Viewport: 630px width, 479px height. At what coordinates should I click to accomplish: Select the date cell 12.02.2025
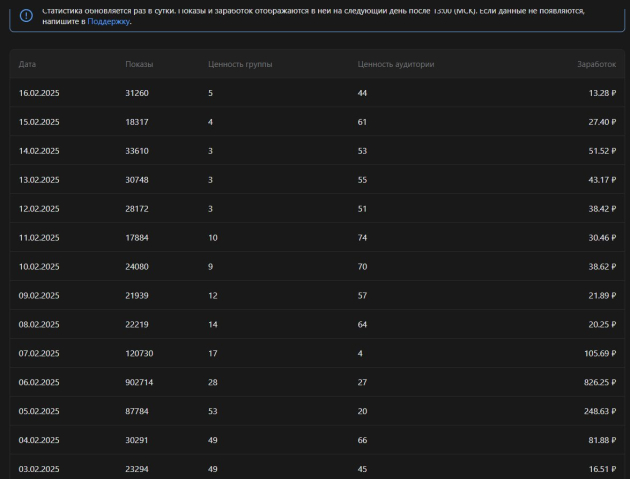point(39,209)
